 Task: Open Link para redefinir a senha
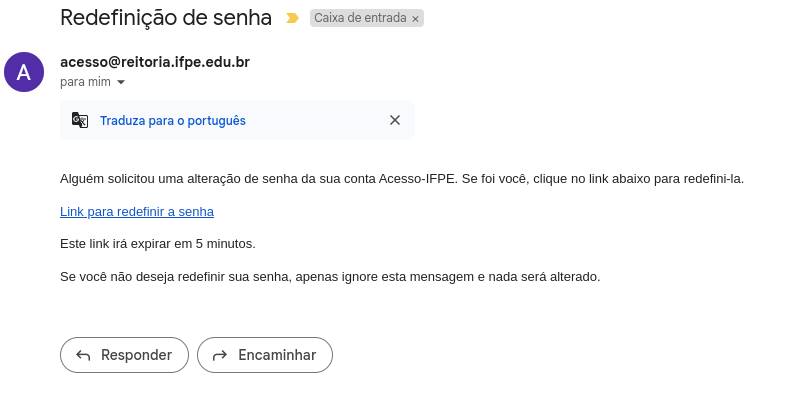click(x=137, y=211)
